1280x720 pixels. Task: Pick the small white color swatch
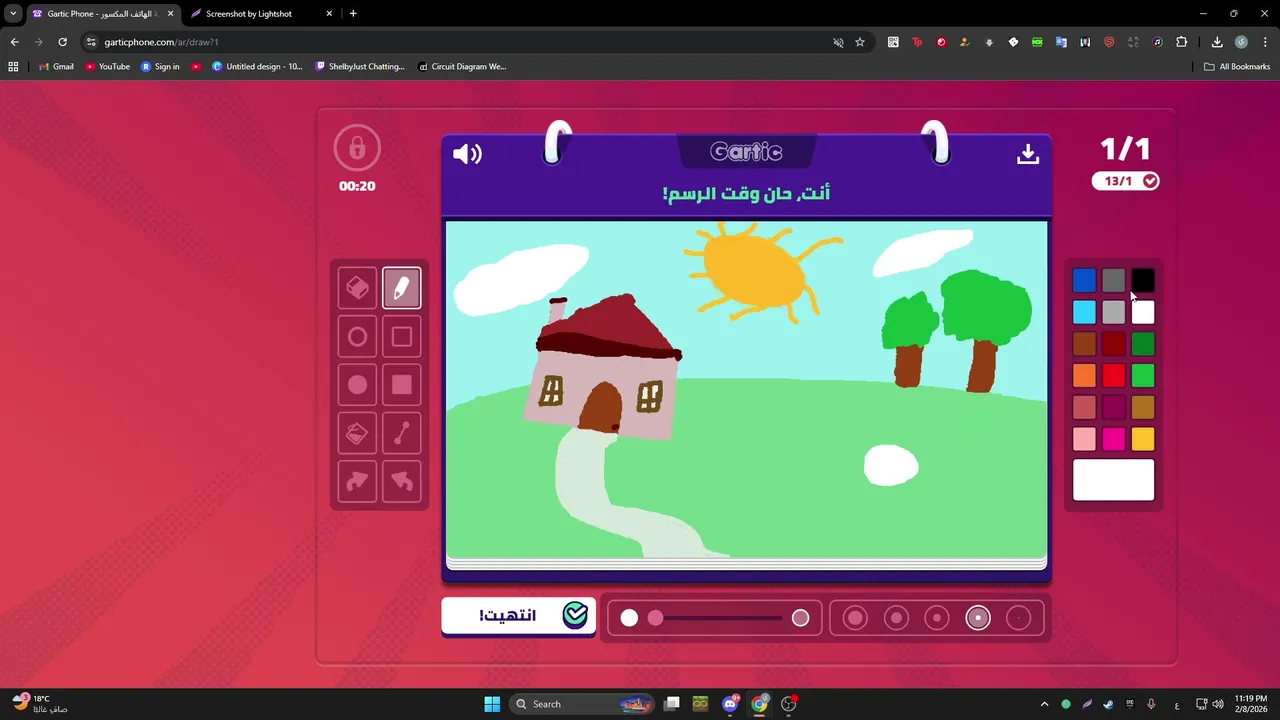pos(1143,312)
